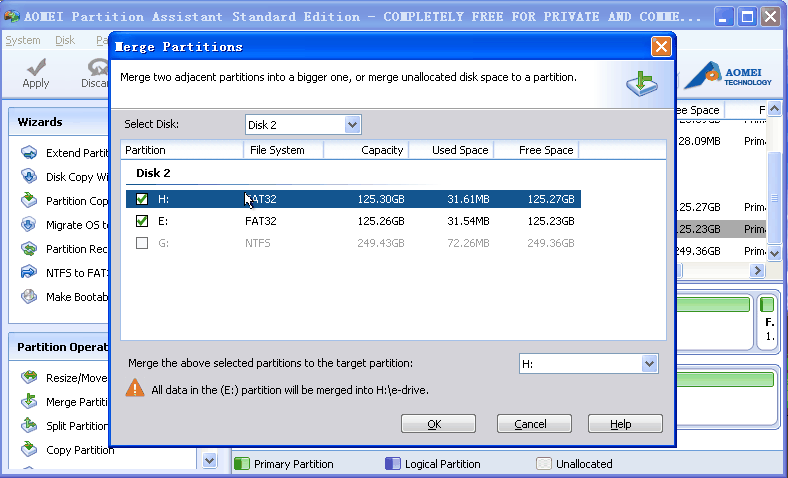Click the 125.30GB capacity cell
The image size is (788, 478).
point(381,199)
